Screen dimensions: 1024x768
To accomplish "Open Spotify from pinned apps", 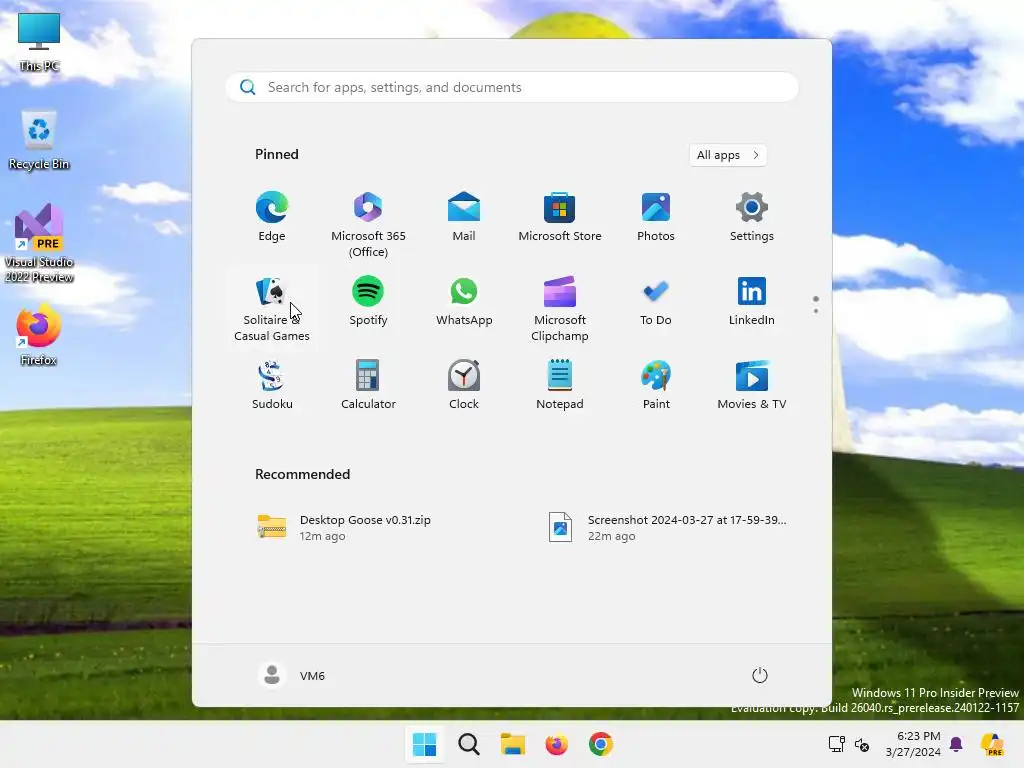I will point(368,302).
